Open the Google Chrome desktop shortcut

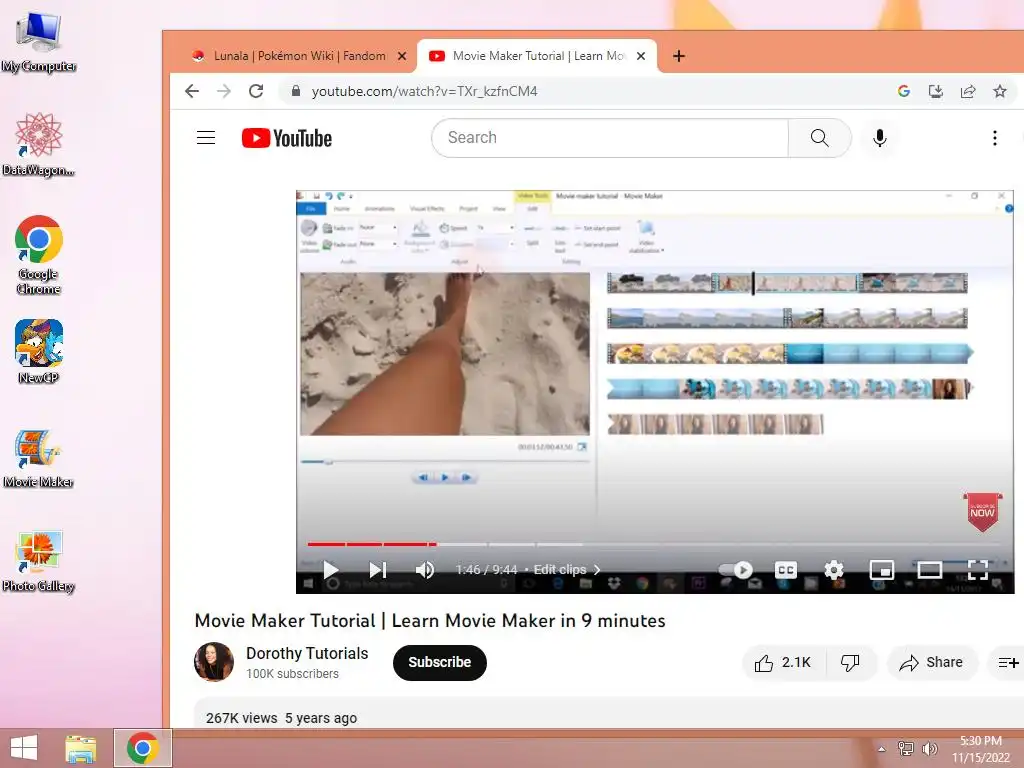[x=39, y=255]
